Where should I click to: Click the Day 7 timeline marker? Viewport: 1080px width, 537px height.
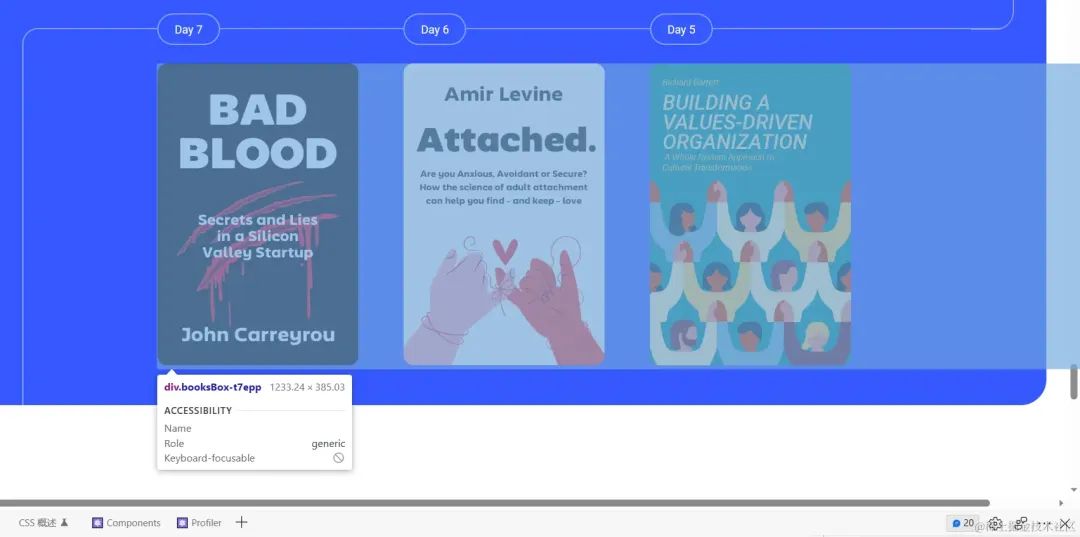pos(189,30)
